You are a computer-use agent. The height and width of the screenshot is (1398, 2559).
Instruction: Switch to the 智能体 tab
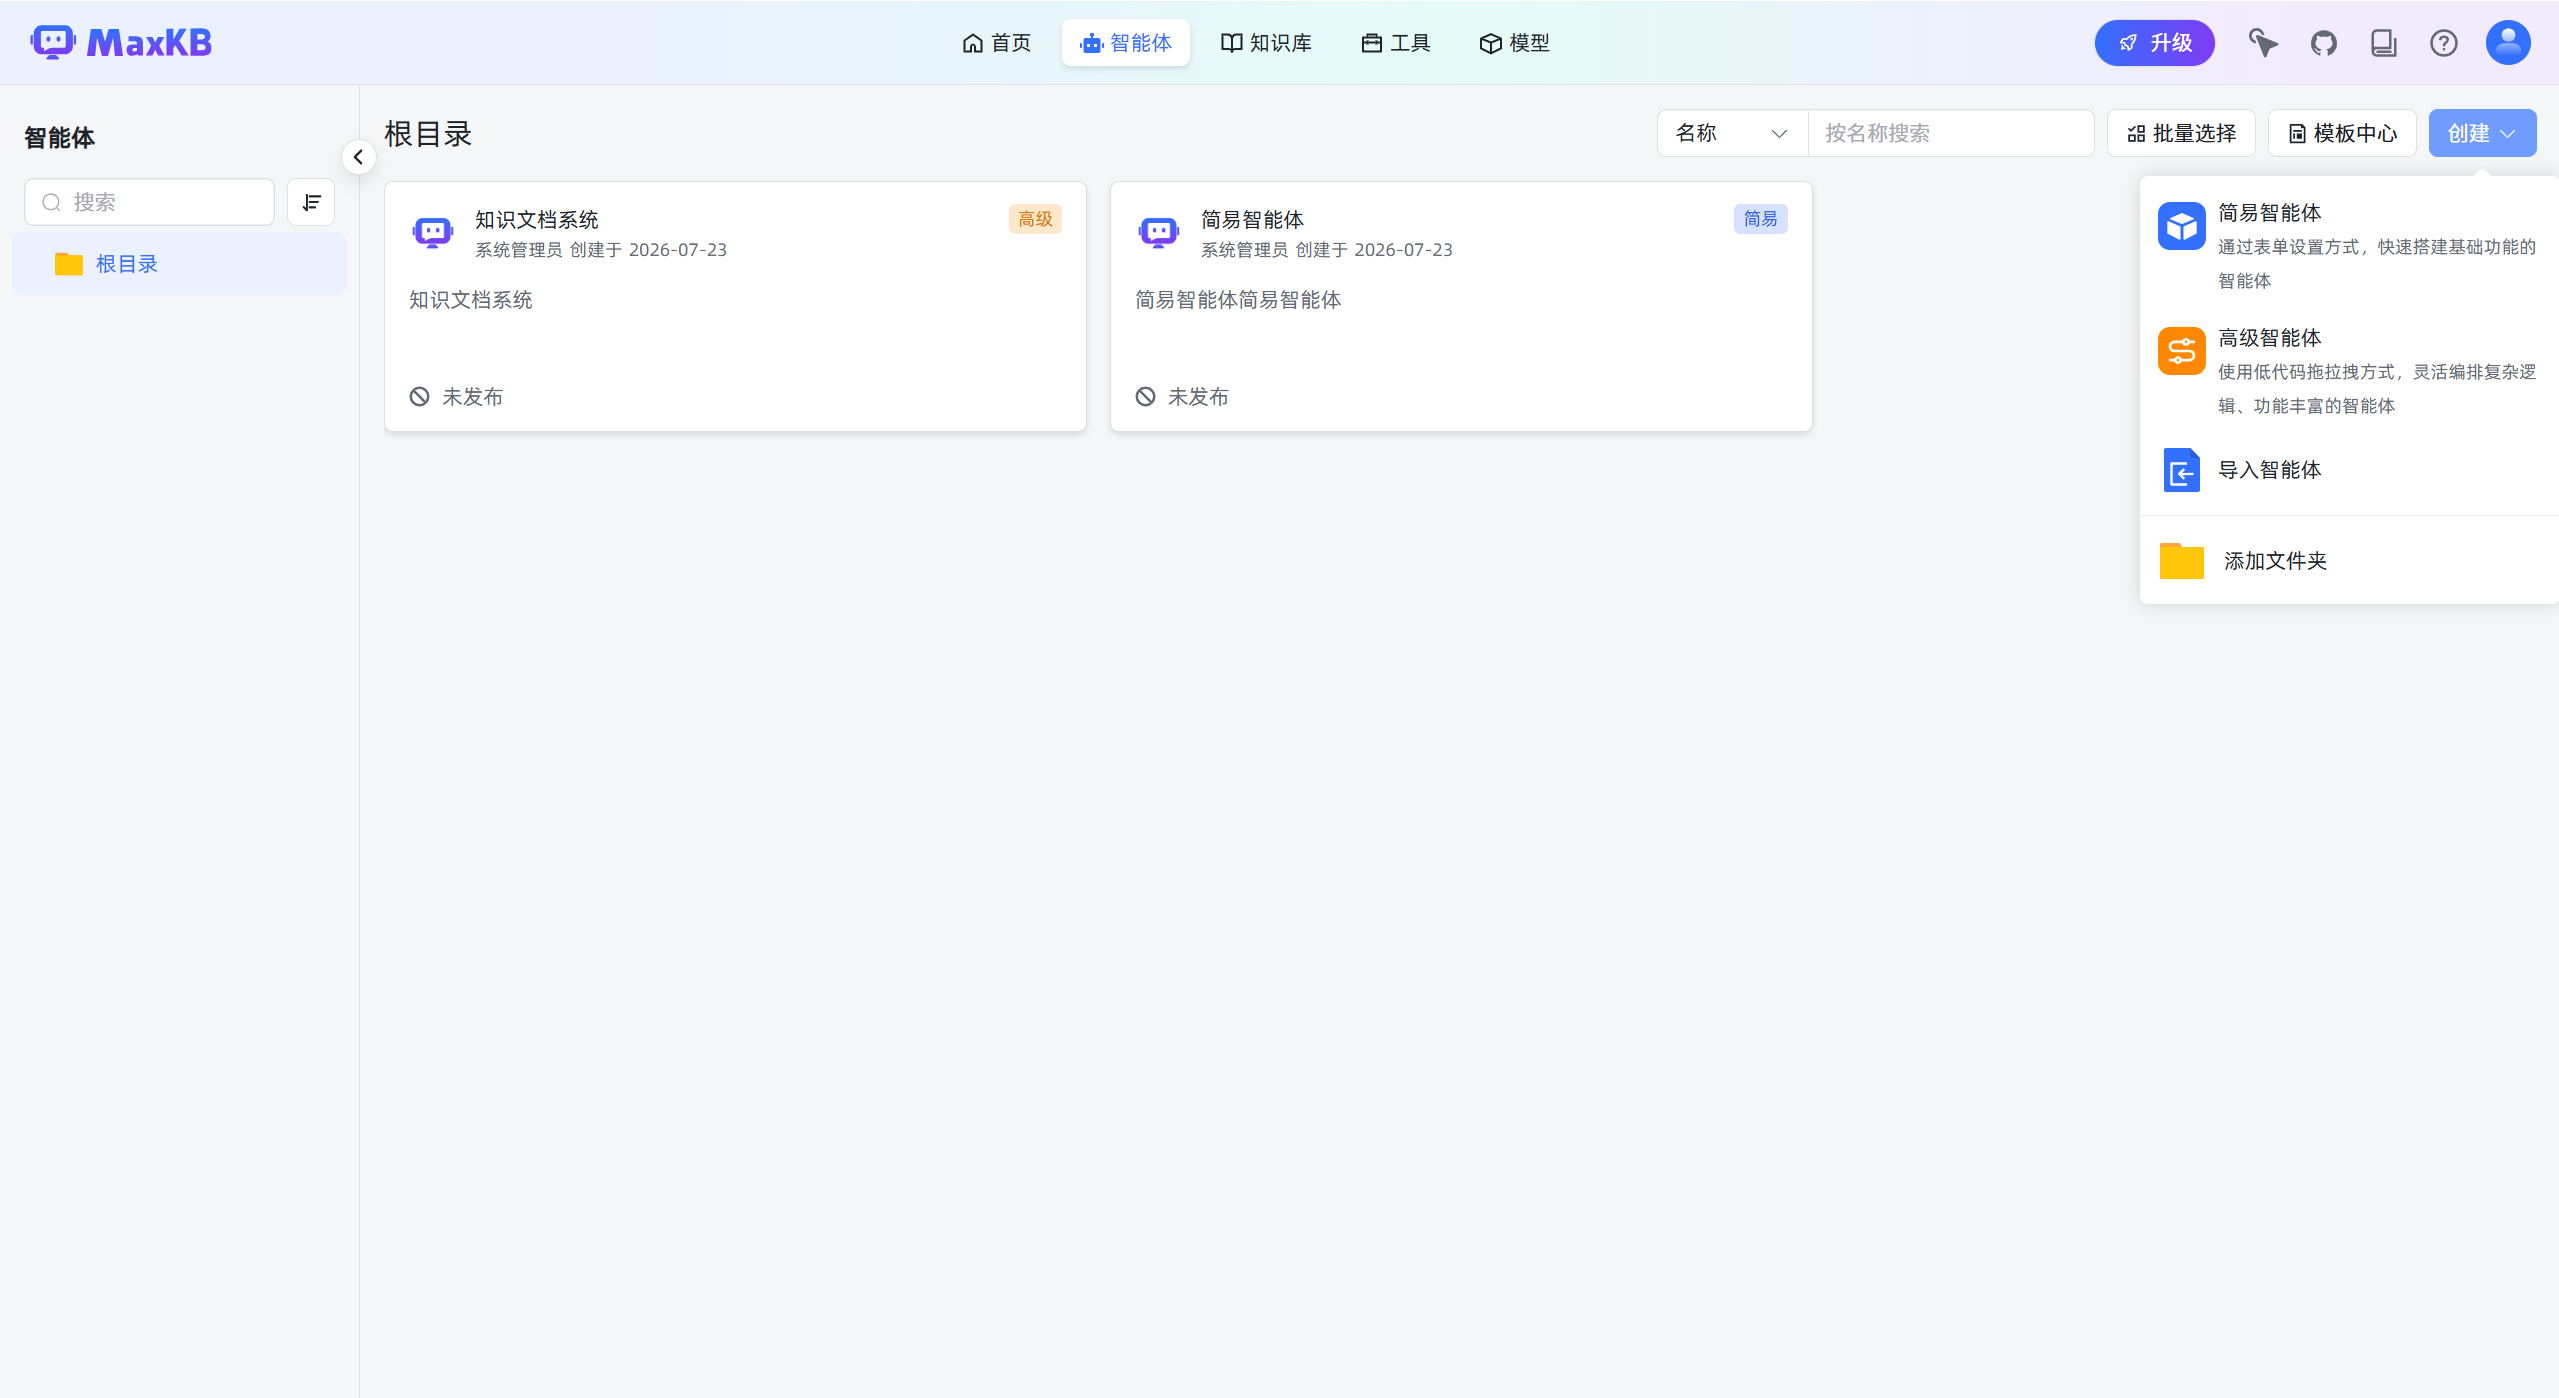pyautogui.click(x=1125, y=43)
